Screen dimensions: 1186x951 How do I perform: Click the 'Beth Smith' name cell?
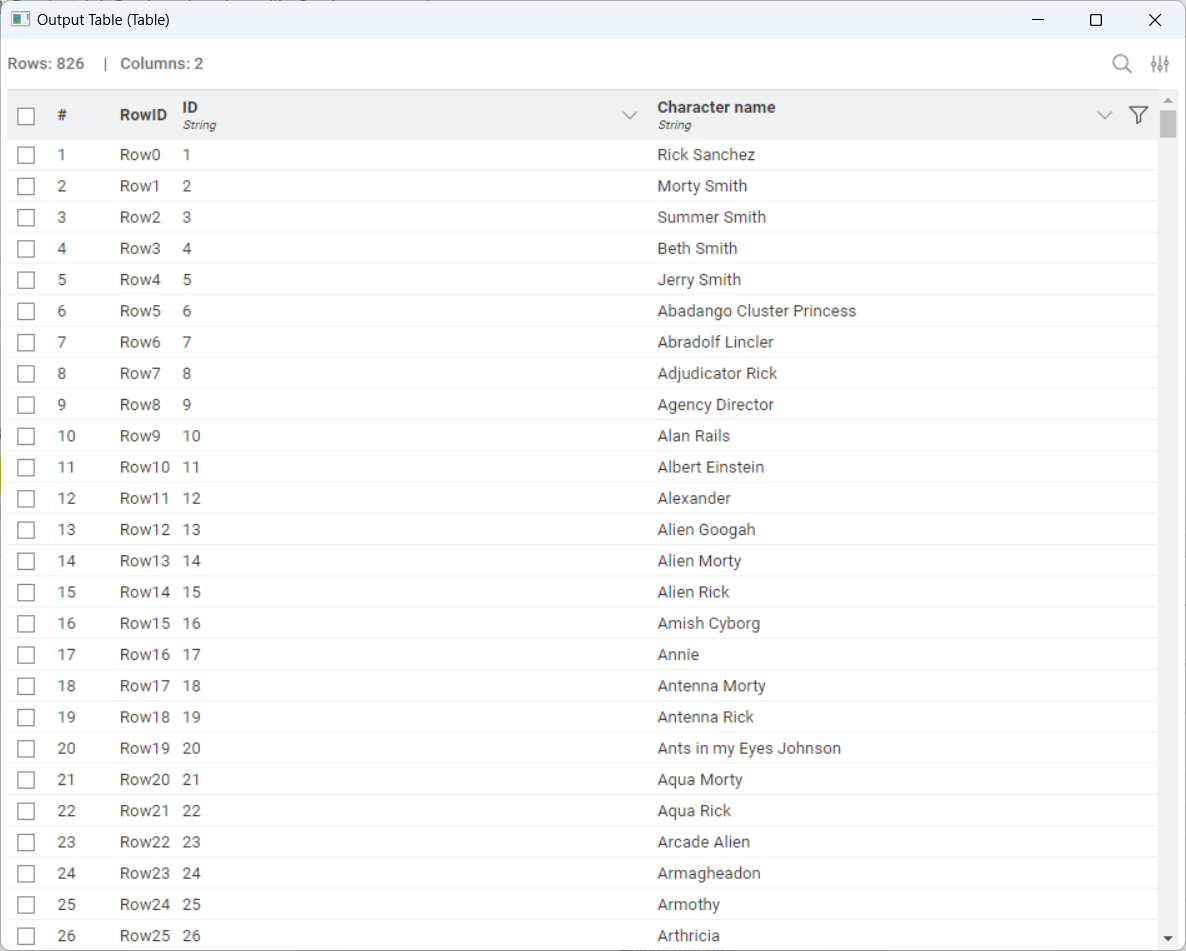coord(697,248)
